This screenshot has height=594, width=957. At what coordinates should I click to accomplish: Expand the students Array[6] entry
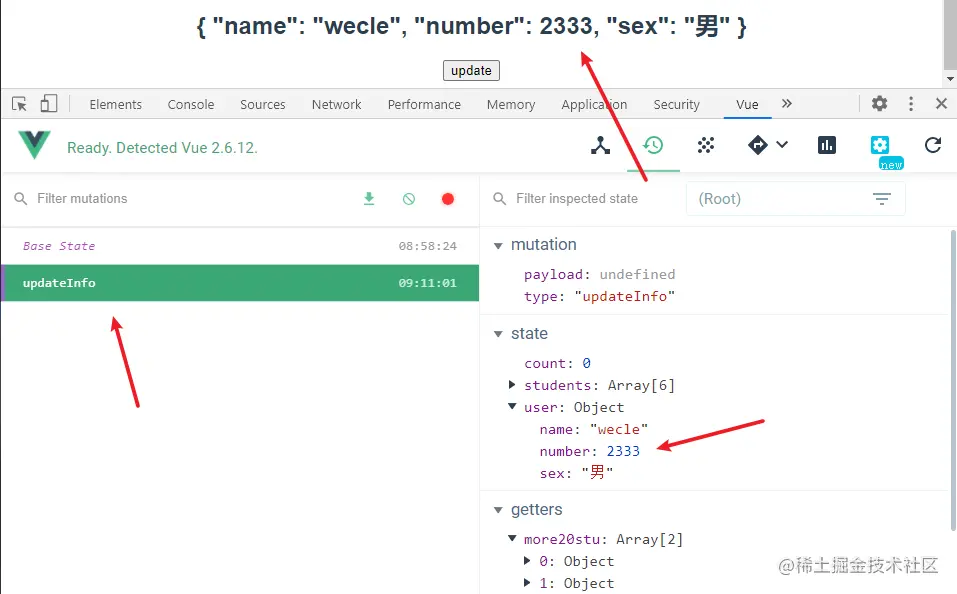(513, 385)
